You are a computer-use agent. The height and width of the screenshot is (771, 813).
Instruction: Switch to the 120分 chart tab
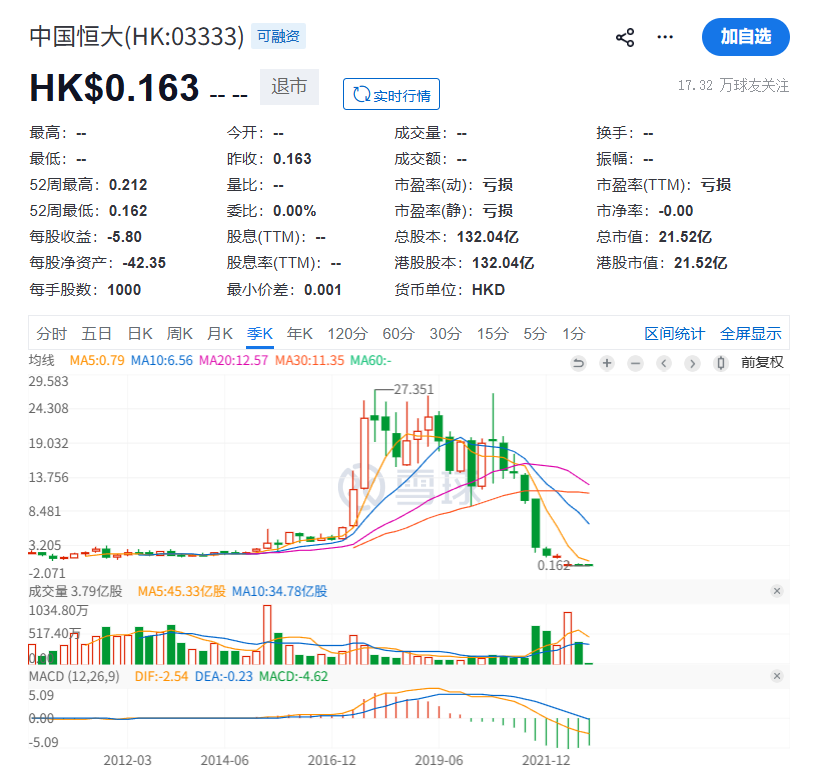point(347,333)
